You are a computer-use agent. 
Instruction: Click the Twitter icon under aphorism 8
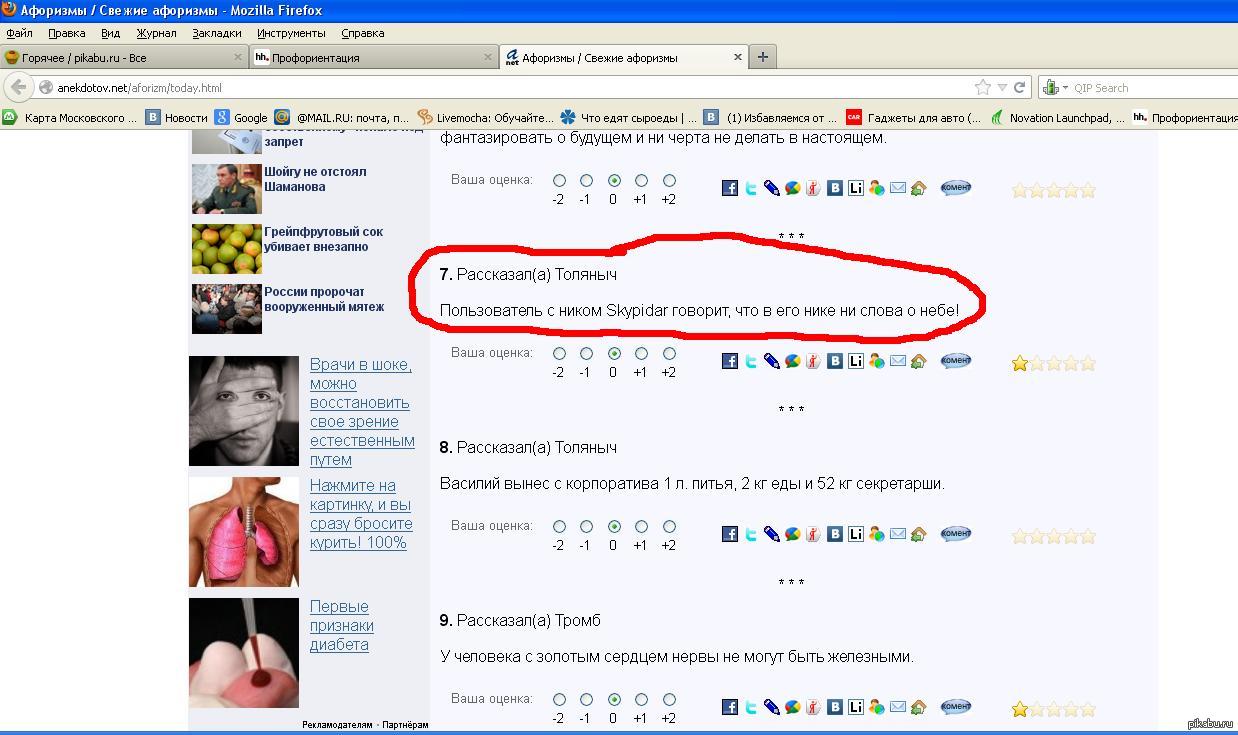pos(751,534)
